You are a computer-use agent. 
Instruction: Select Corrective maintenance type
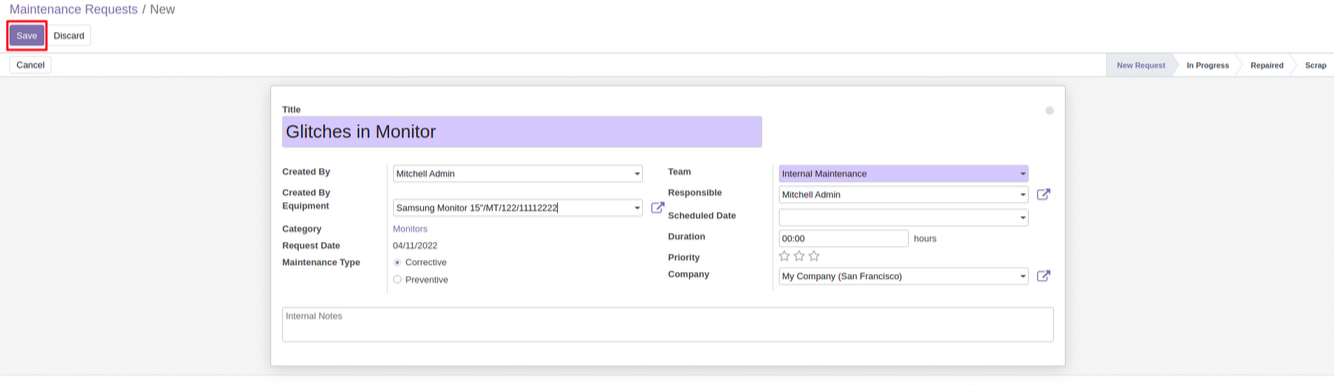pyautogui.click(x=398, y=262)
